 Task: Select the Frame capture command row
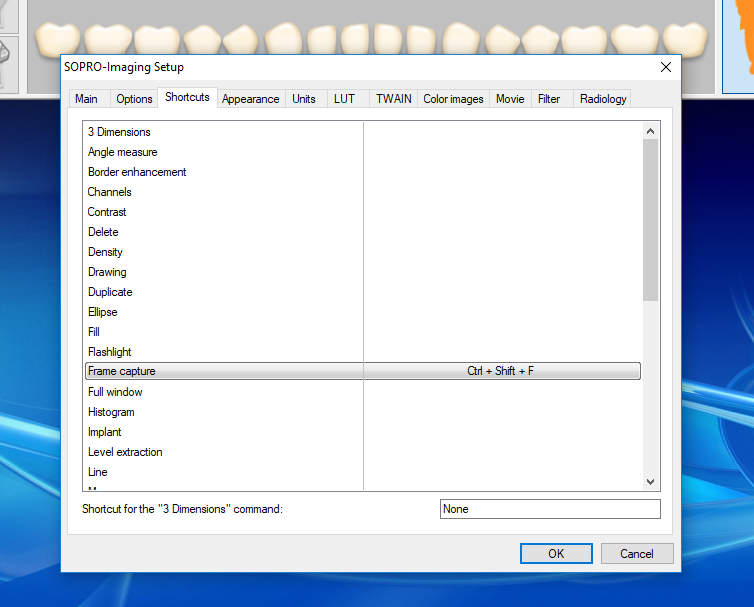coord(363,371)
